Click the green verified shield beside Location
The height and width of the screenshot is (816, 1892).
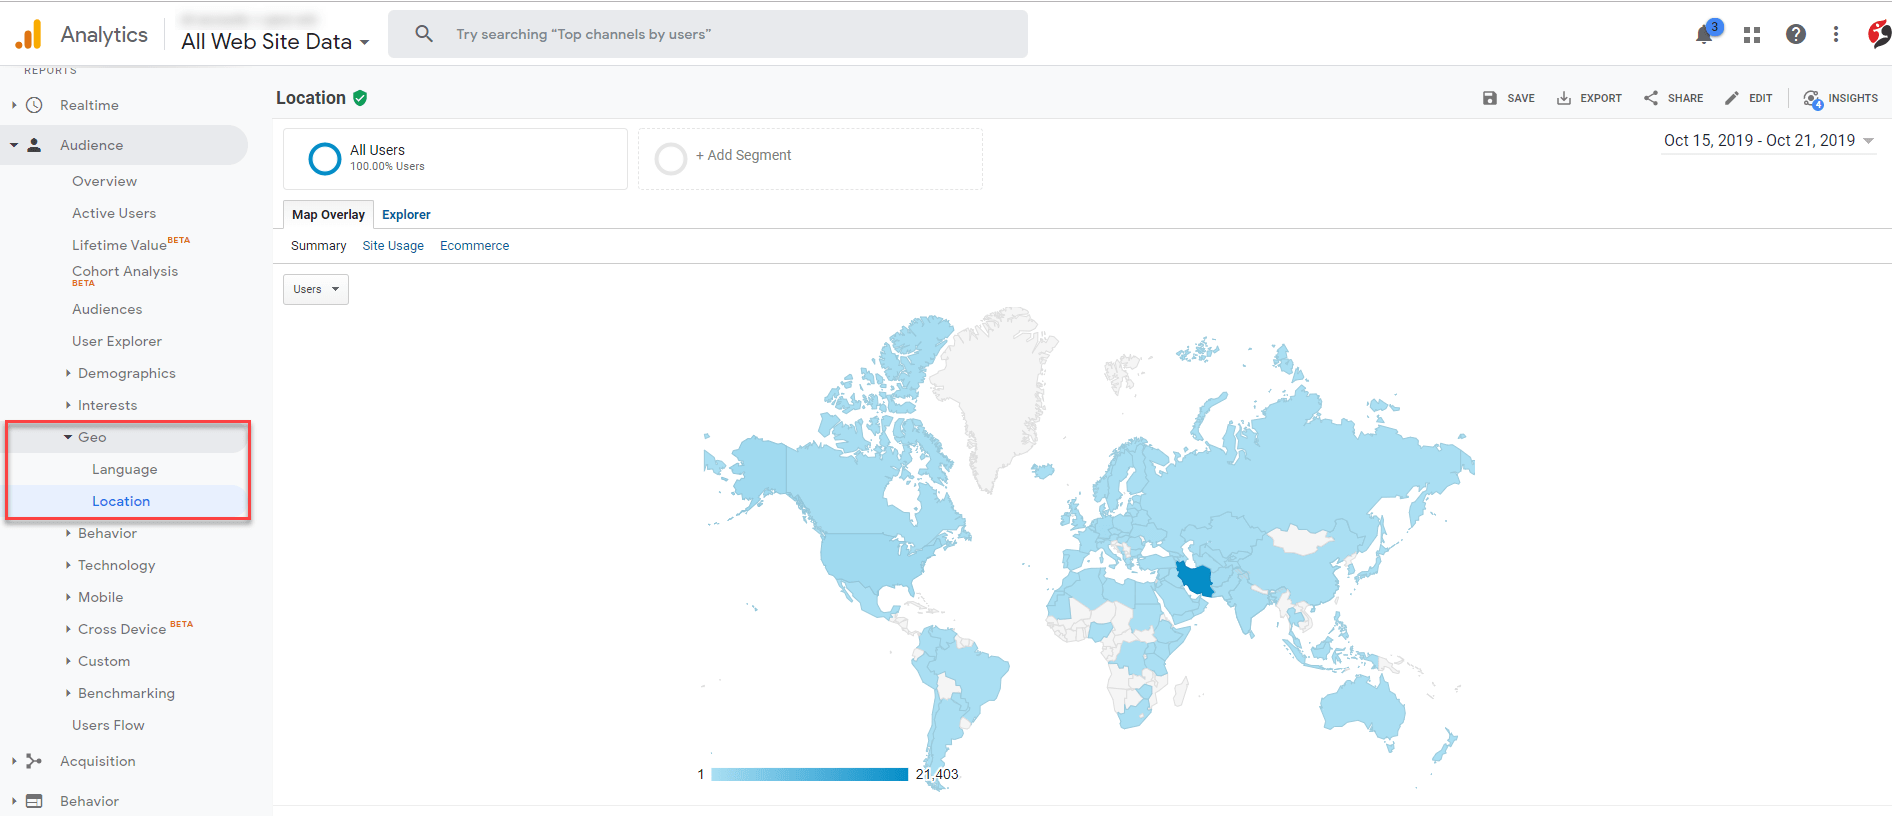[360, 98]
